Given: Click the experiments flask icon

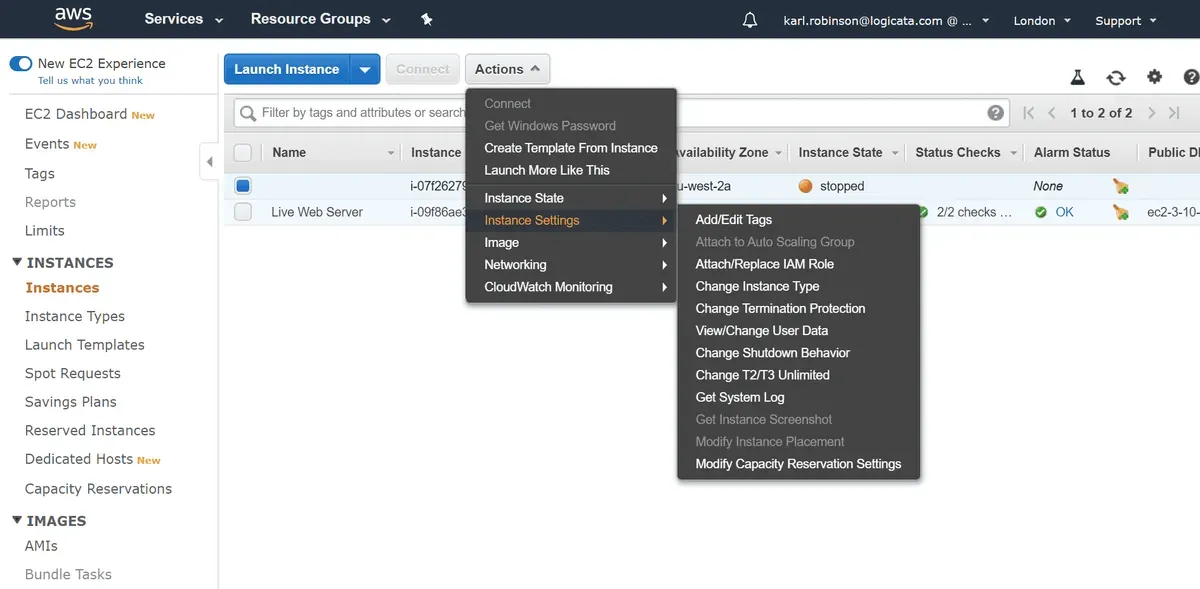Looking at the screenshot, I should [1077, 77].
